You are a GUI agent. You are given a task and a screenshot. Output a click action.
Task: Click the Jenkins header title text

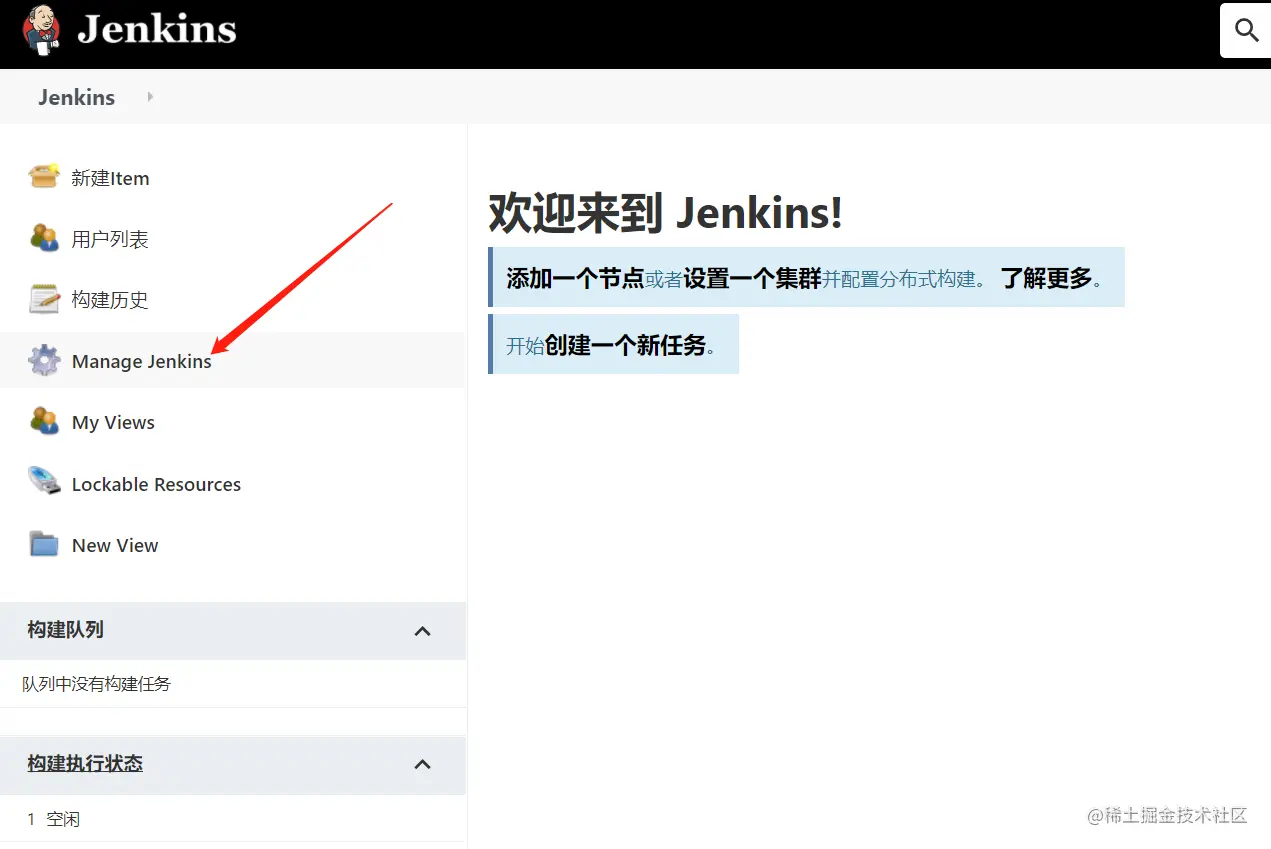(x=157, y=29)
